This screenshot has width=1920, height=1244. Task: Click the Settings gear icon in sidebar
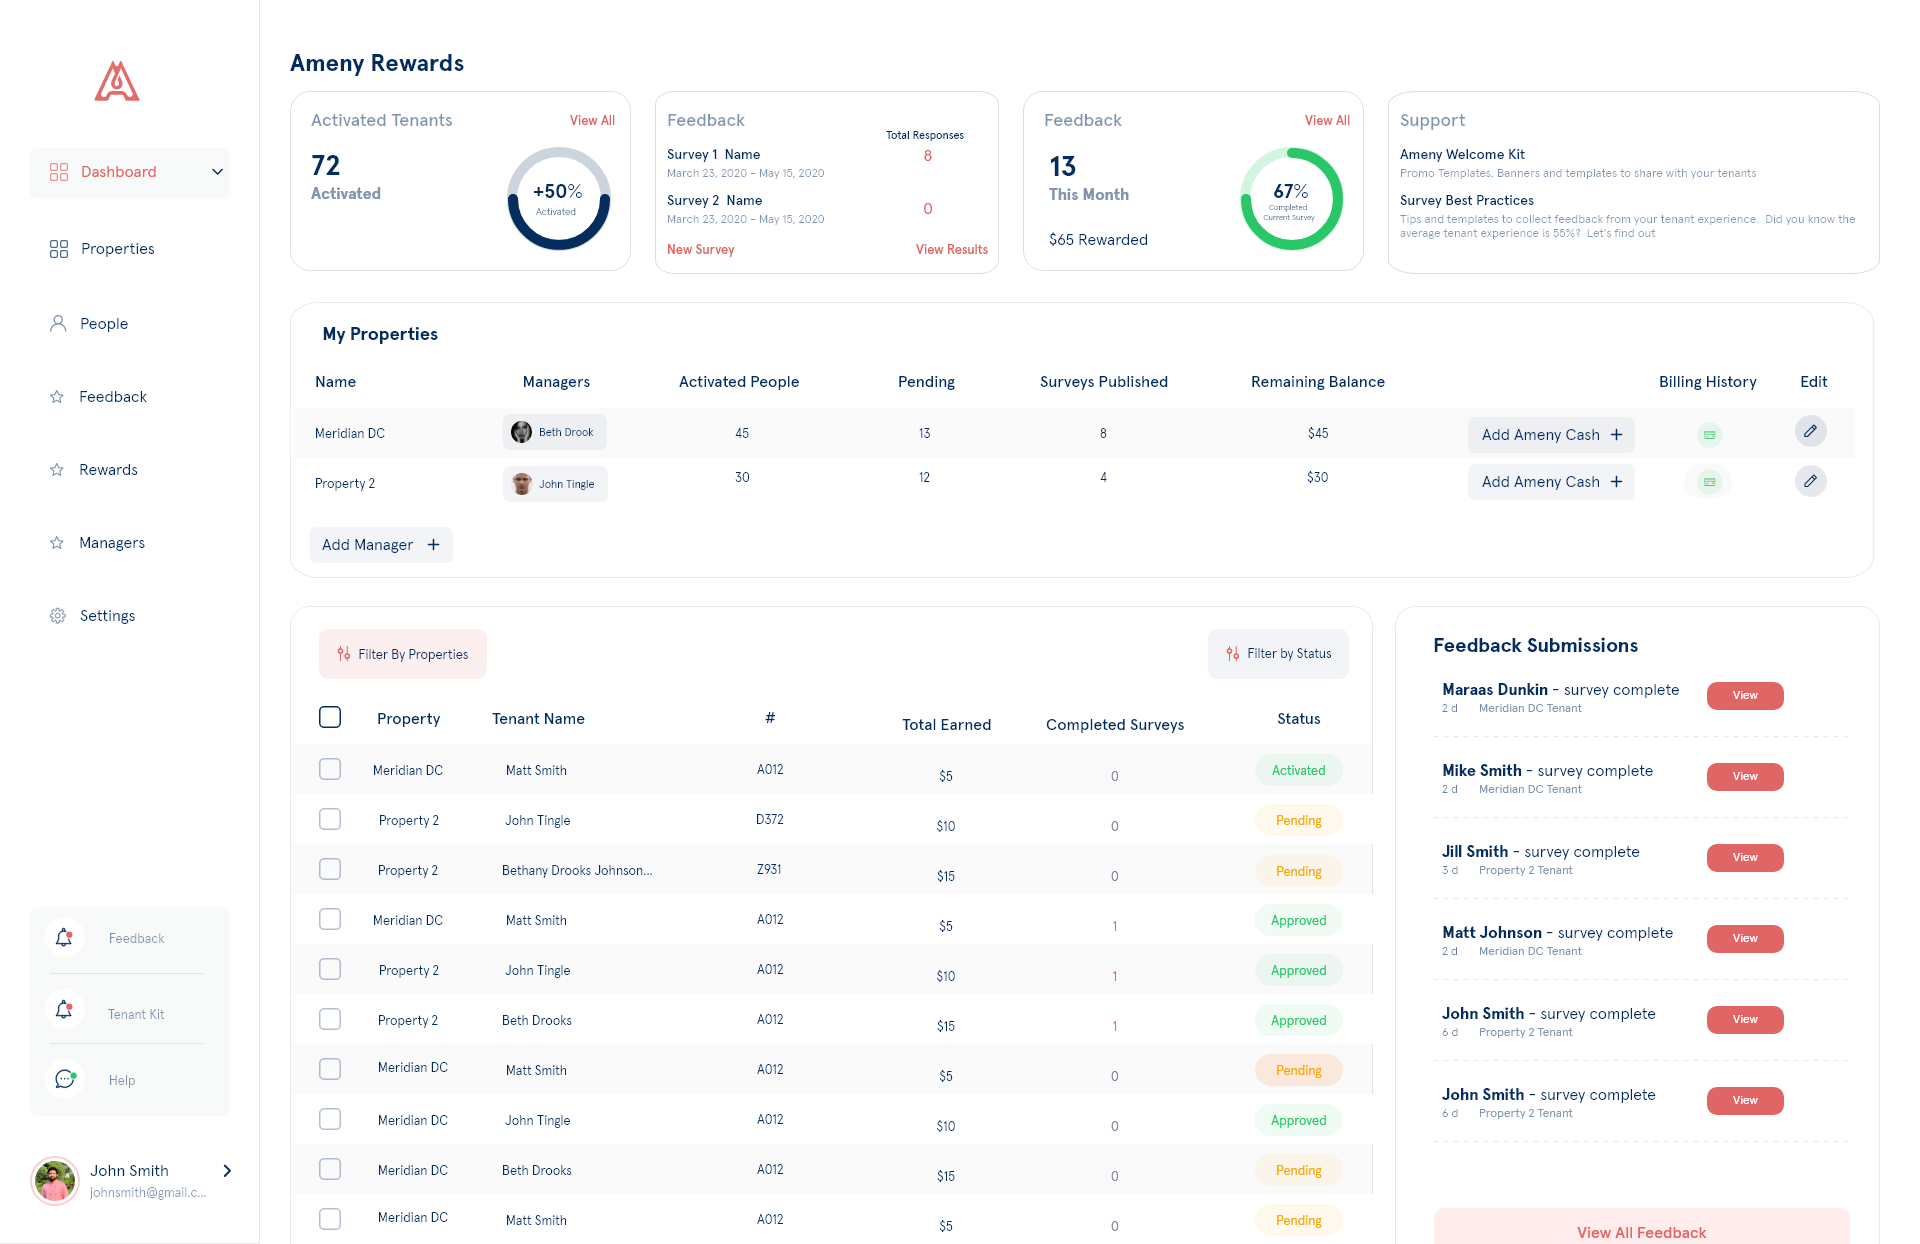click(x=58, y=616)
